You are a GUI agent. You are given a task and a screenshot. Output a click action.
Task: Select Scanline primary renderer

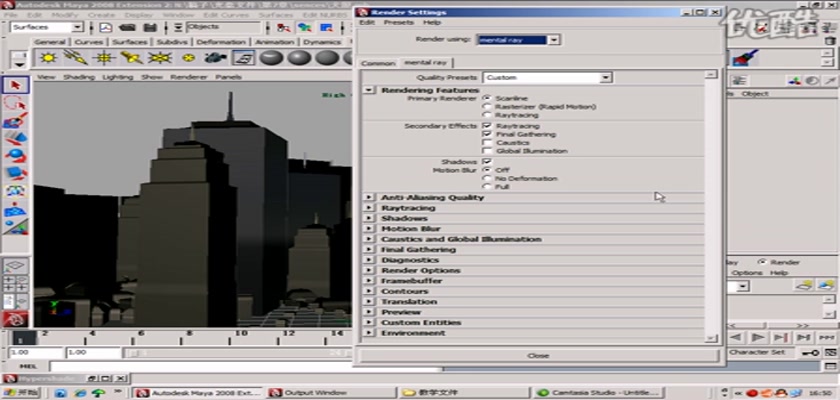click(x=486, y=99)
